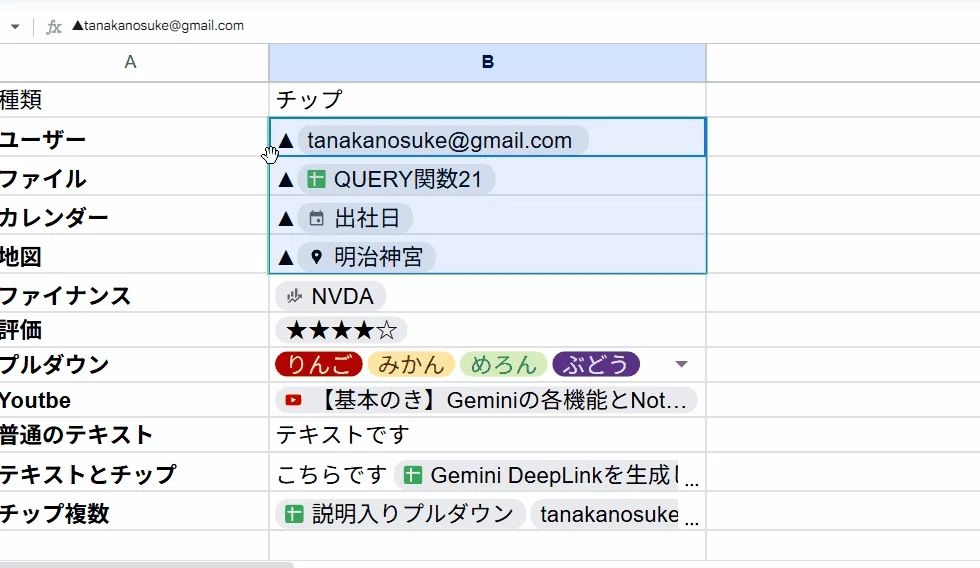Click the purple ぶどう dropdown chip
980x568 pixels.
[596, 364]
